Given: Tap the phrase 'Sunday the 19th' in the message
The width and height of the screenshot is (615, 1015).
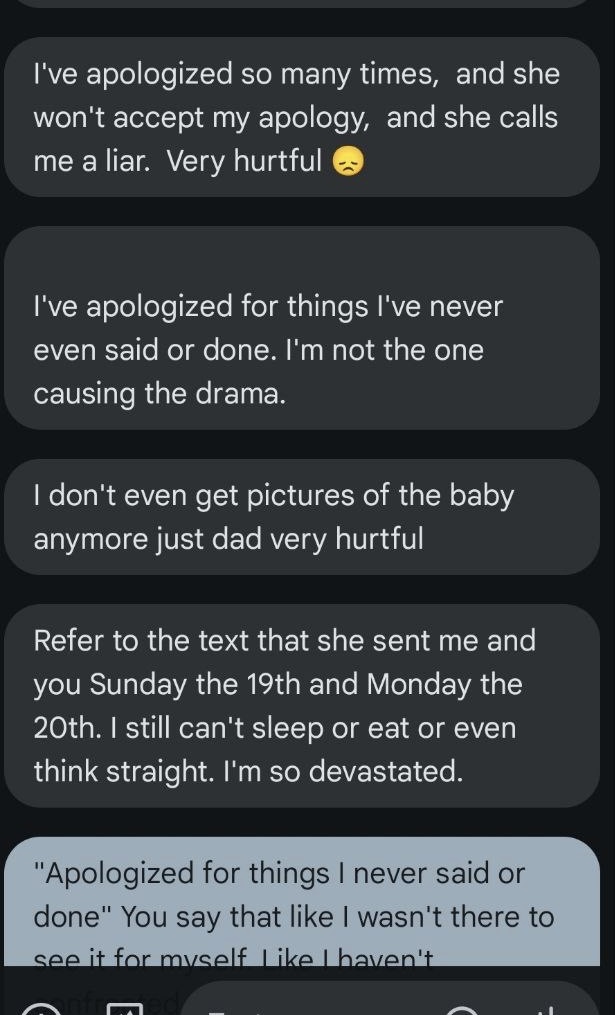Looking at the screenshot, I should 195,684.
